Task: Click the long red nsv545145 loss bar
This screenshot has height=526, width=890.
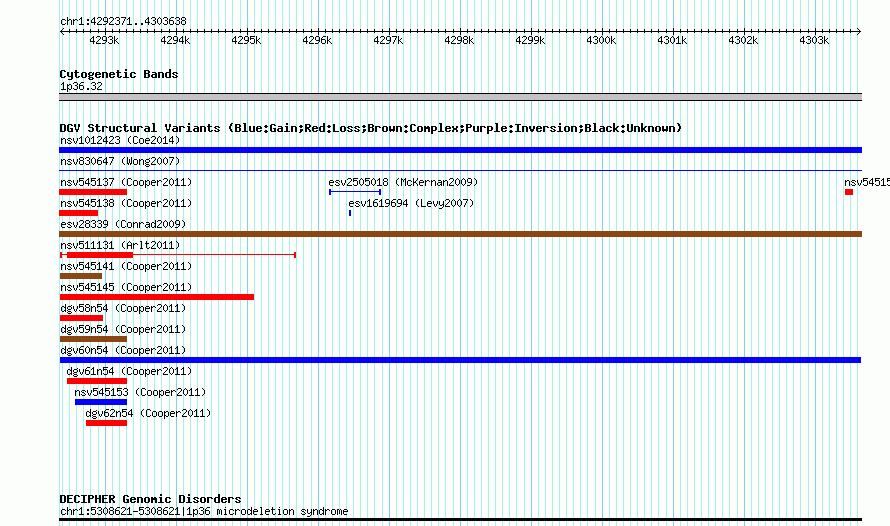Action: tap(157, 297)
